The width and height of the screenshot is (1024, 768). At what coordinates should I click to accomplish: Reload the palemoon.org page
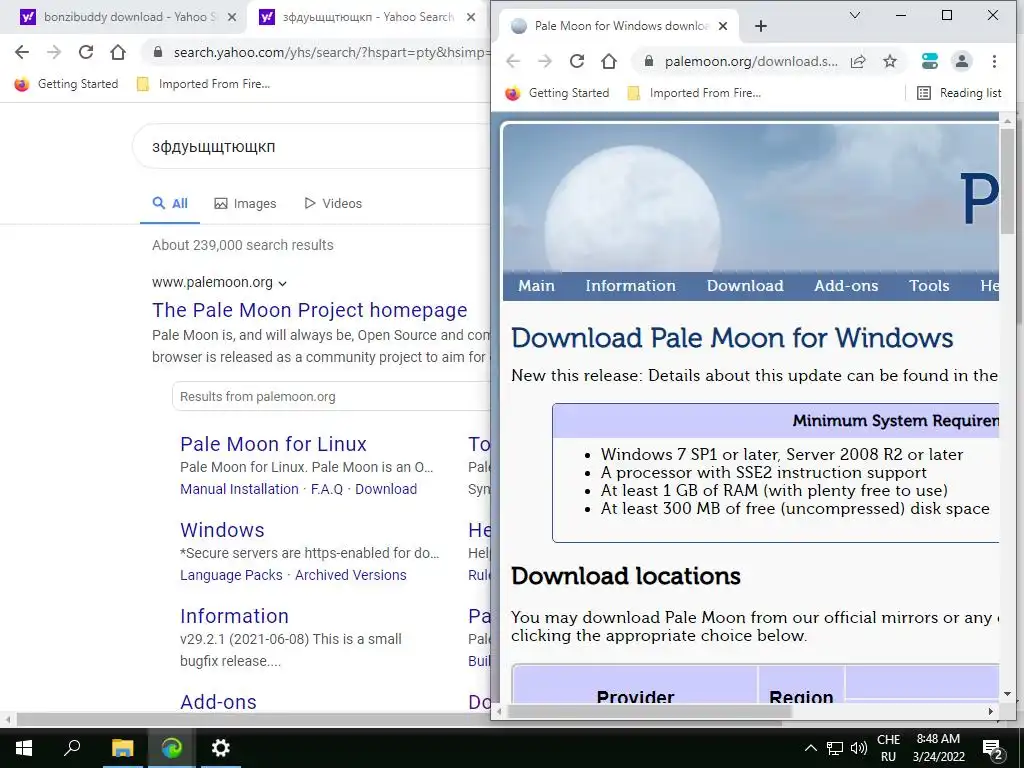coord(577,61)
